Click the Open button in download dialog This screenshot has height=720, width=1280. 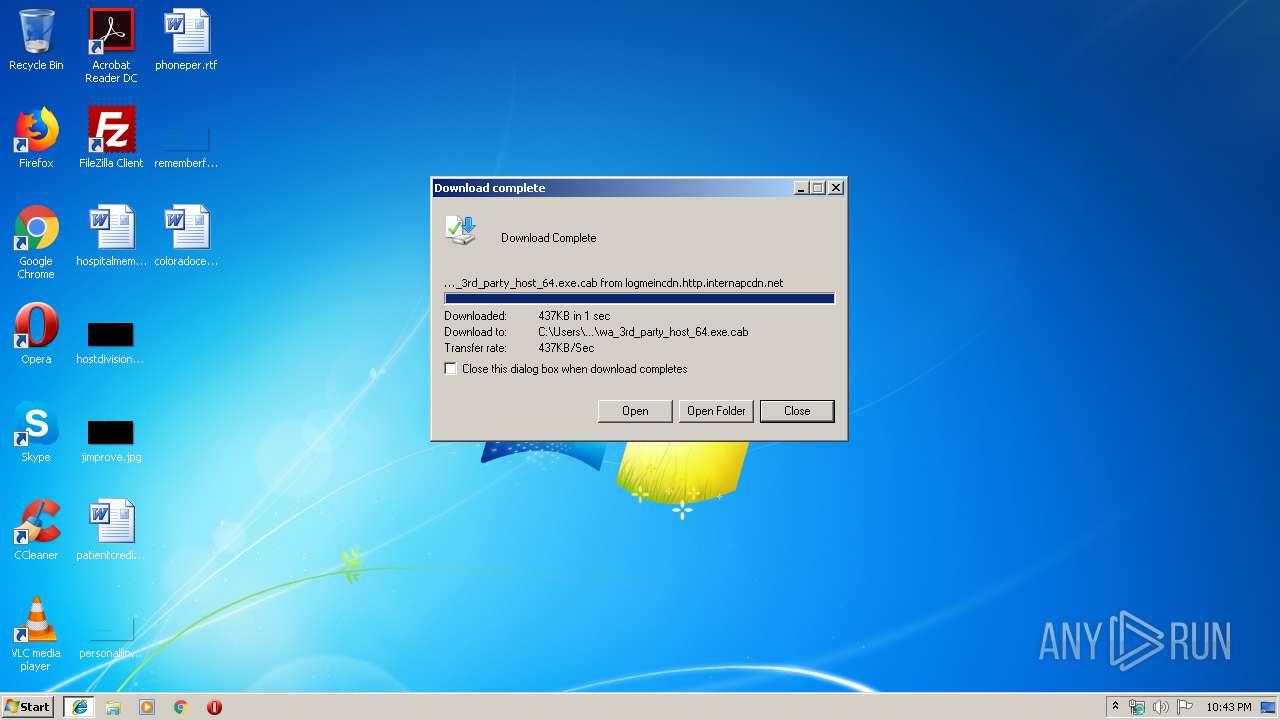635,411
